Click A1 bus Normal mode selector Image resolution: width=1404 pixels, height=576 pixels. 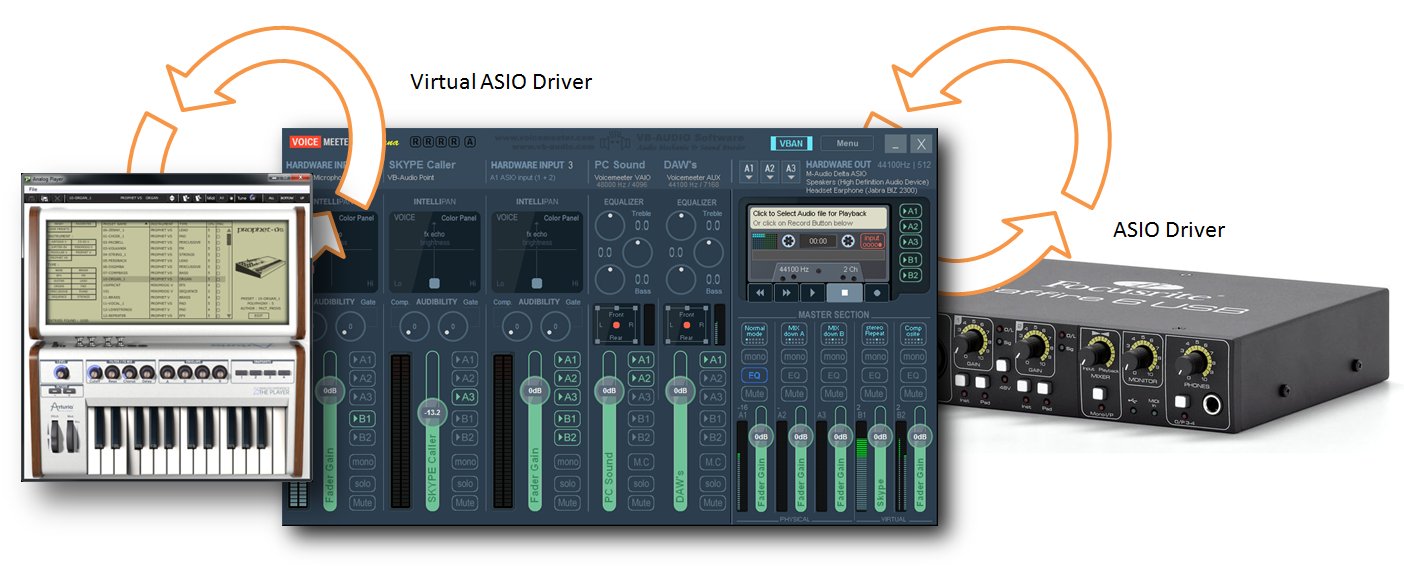click(755, 333)
